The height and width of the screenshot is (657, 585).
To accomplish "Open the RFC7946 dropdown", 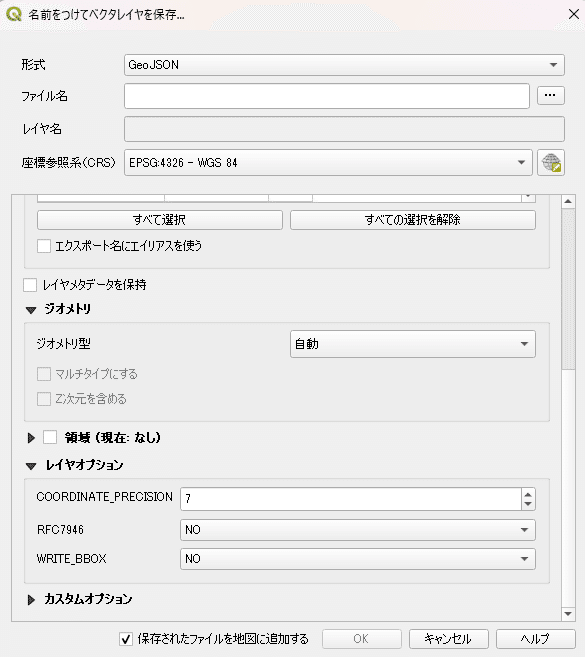I will tap(358, 530).
